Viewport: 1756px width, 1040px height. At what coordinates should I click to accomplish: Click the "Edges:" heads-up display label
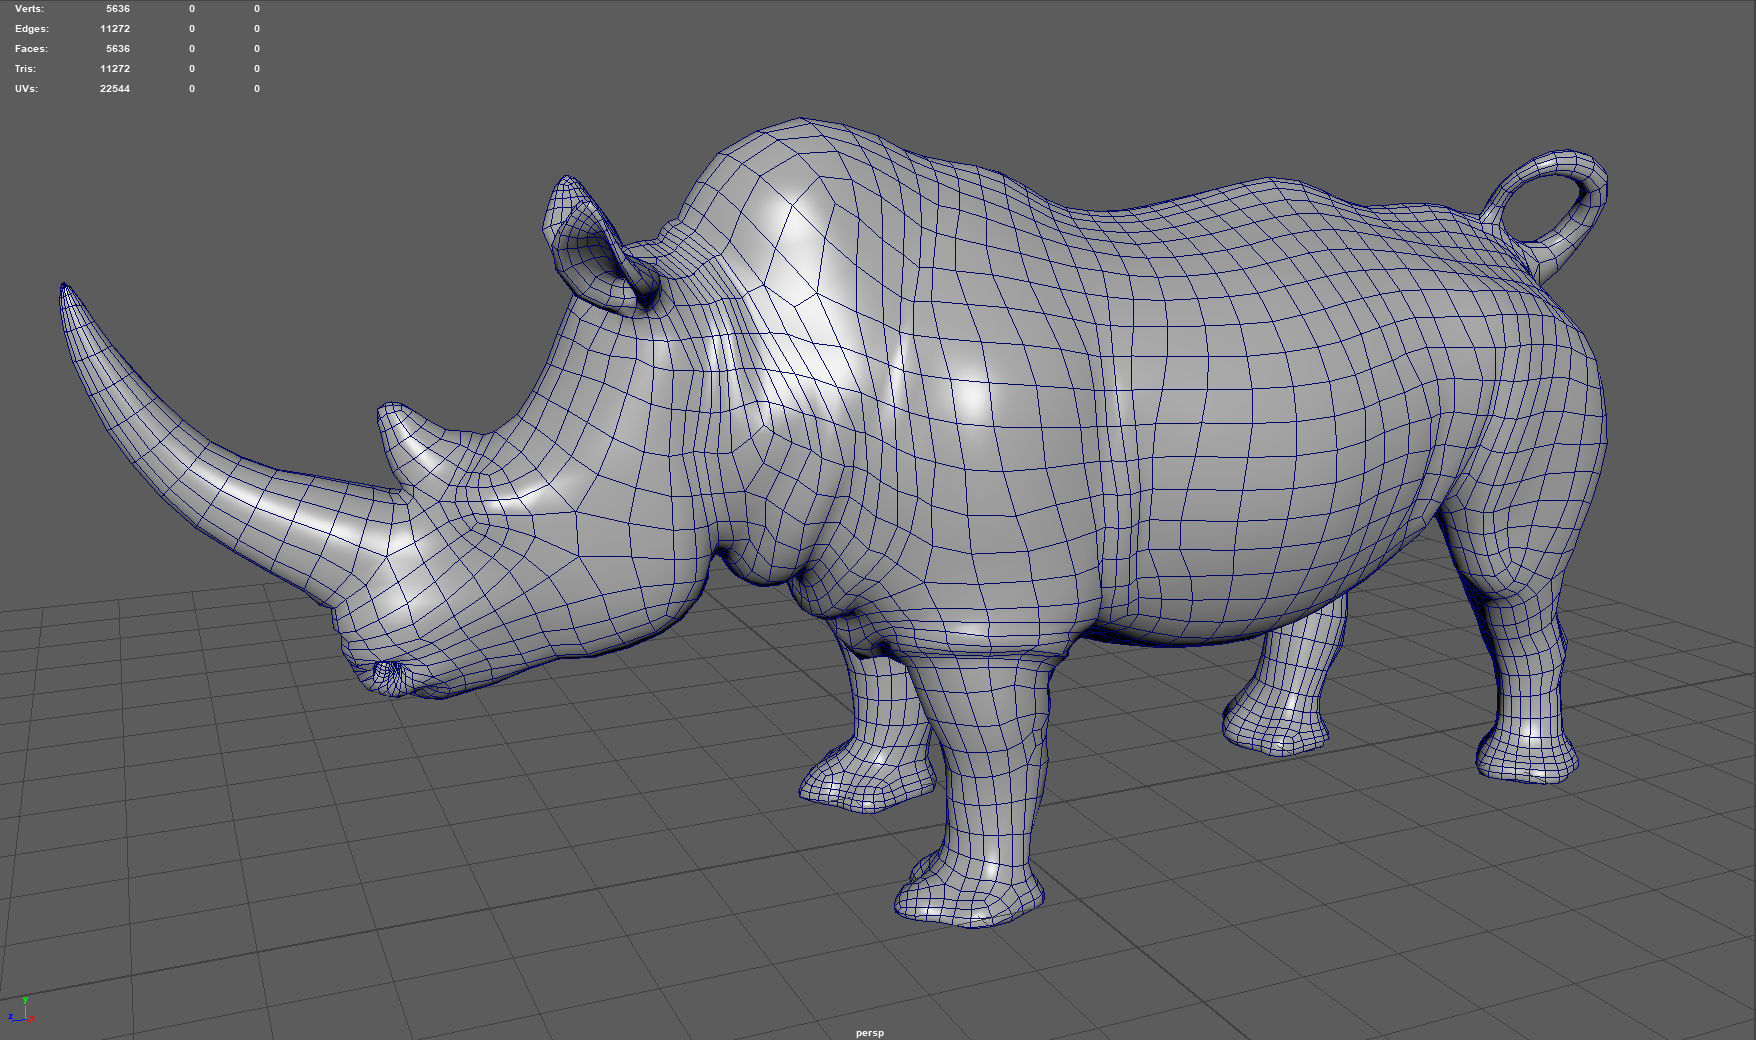click(31, 29)
